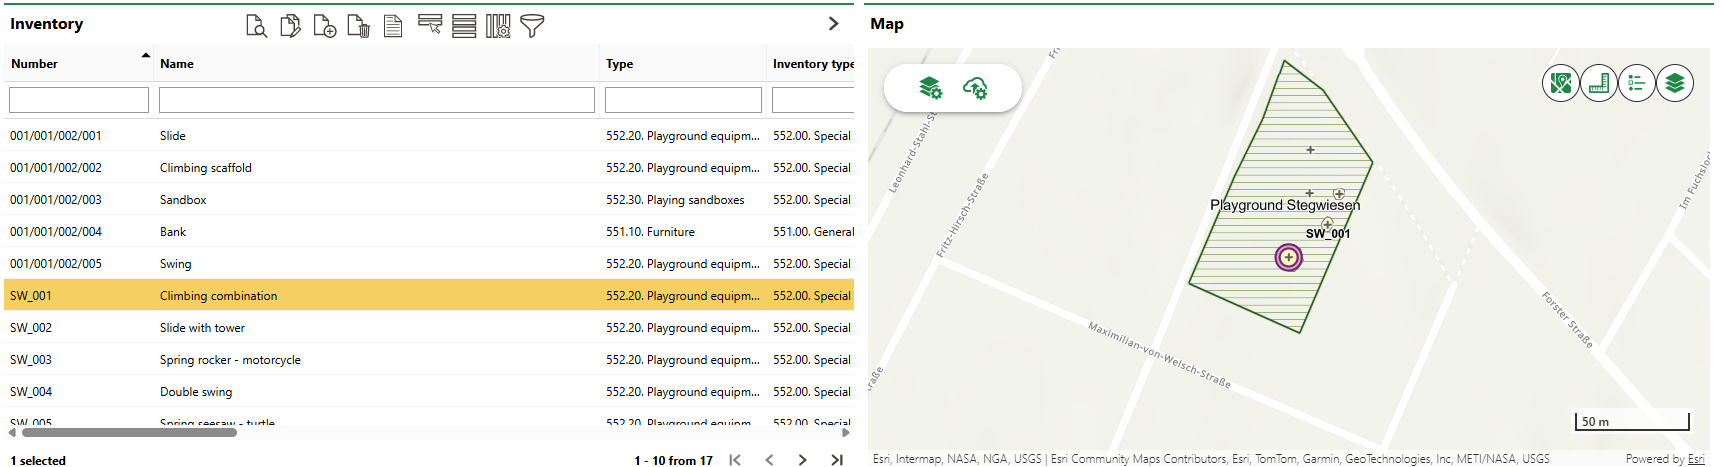Screen dimensions: 1721x467
Task: Sort by the Number column header
Action: click(x=35, y=64)
